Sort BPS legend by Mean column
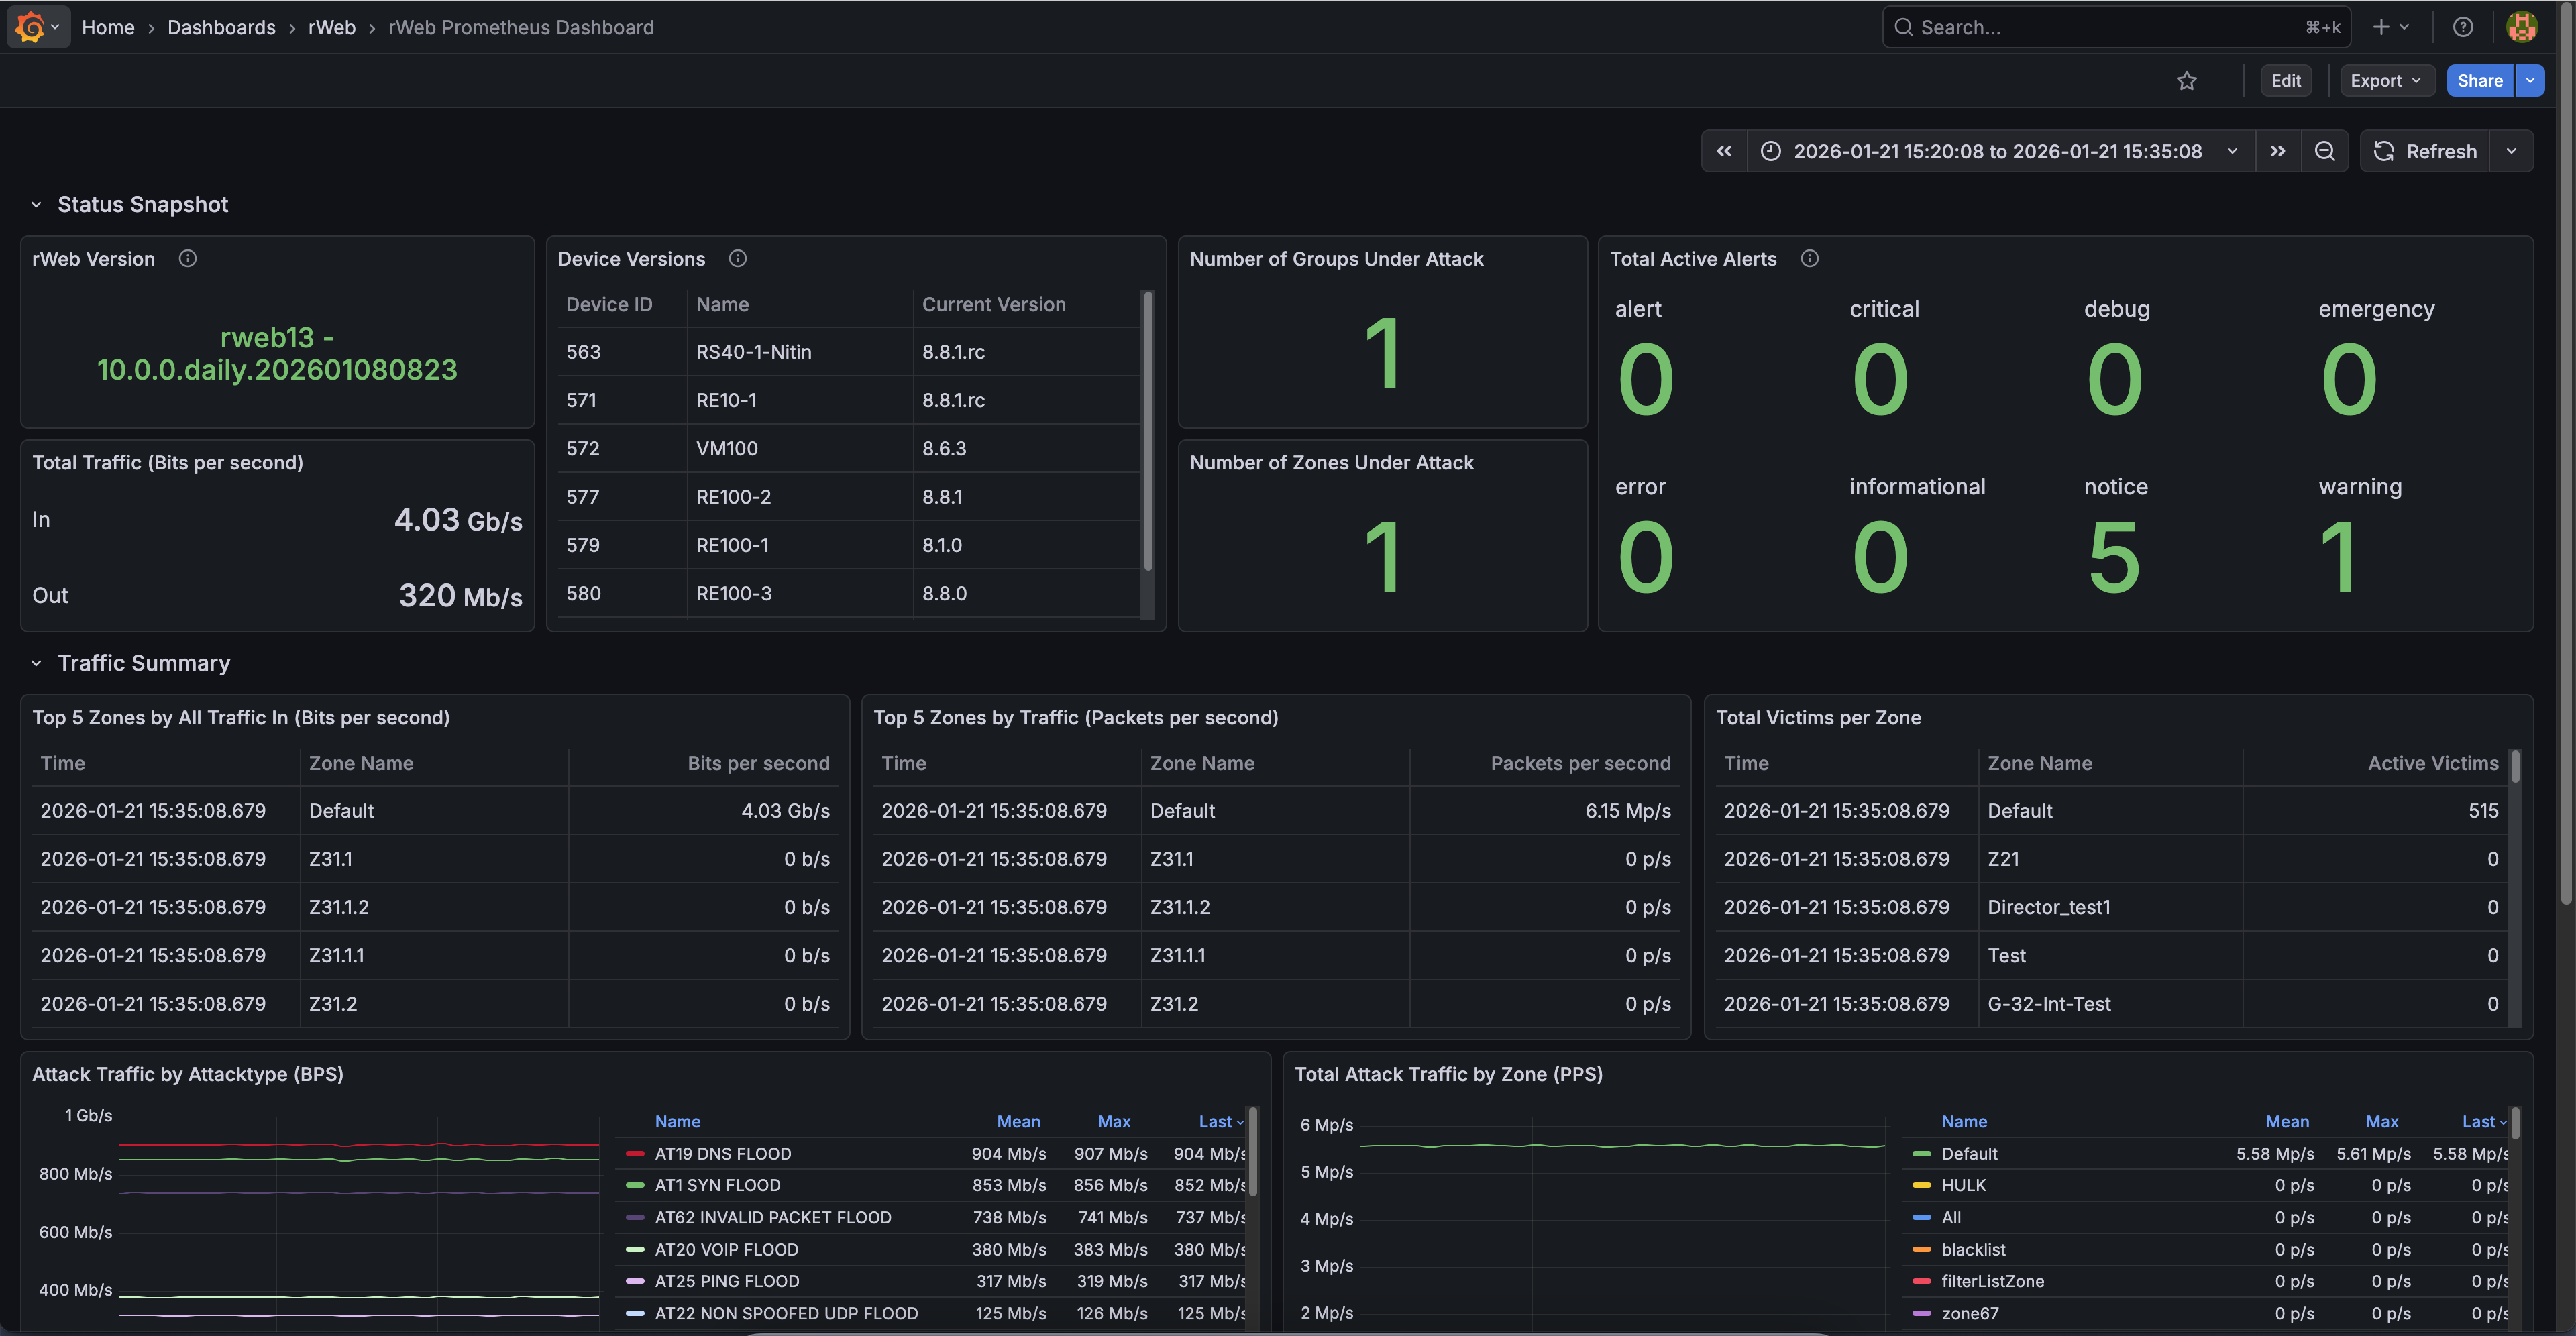 coord(1018,1122)
